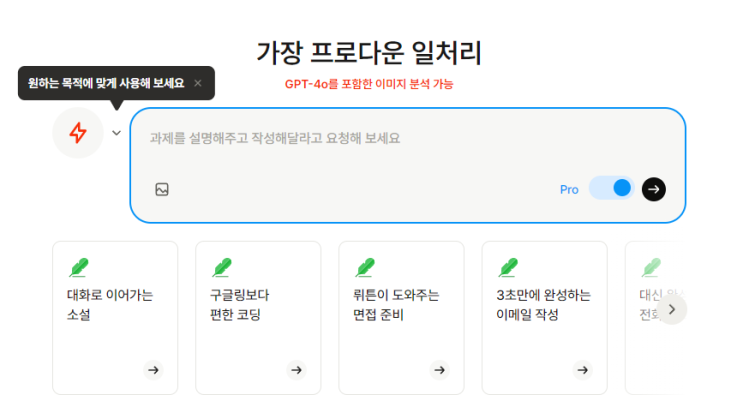Select the '뤼튼이 도와주는 면접 준비' card title
The height and width of the screenshot is (413, 743).
point(396,305)
